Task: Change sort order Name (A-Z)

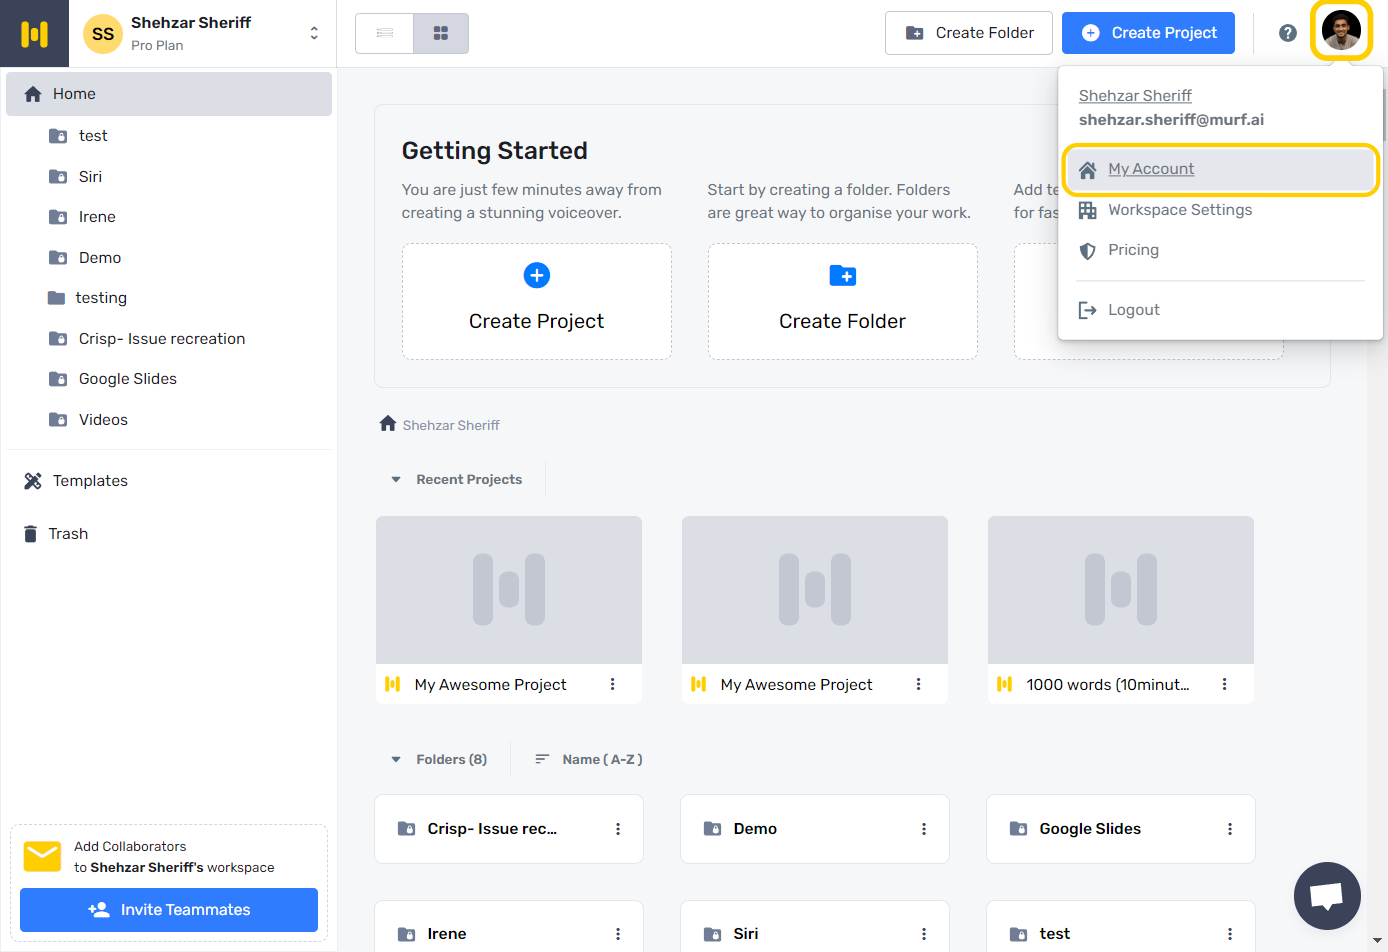Action: click(x=589, y=760)
